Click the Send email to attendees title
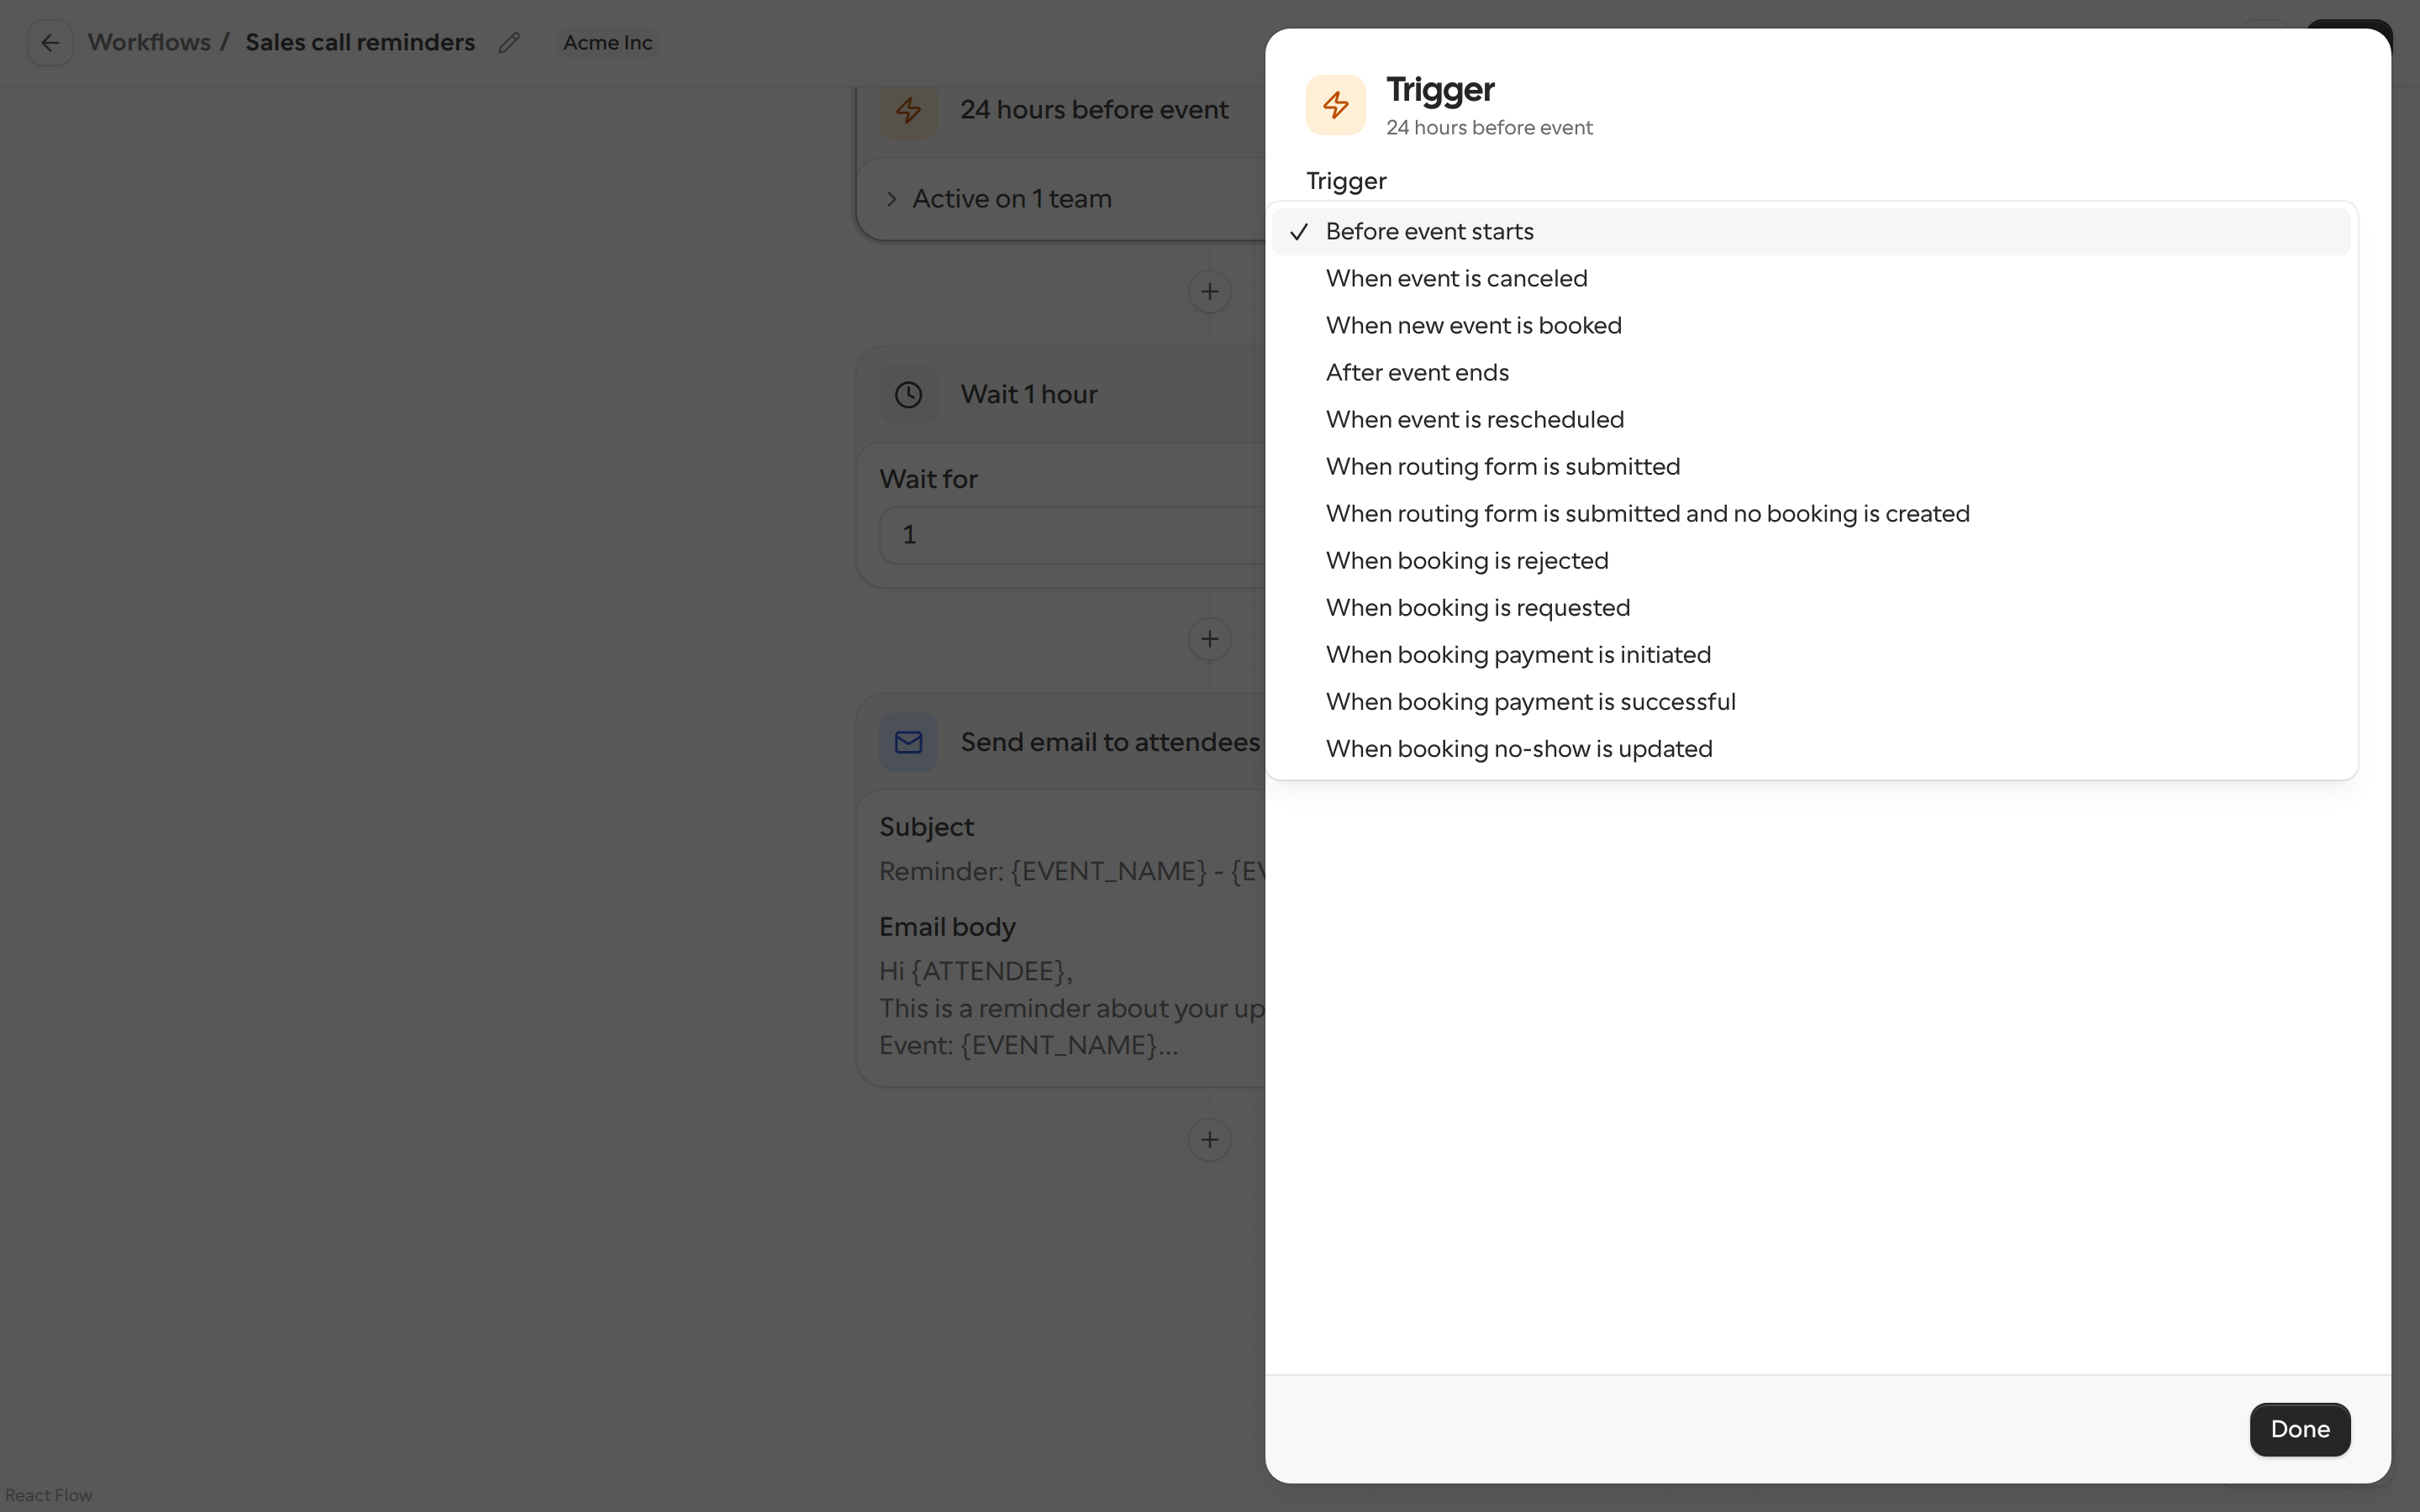2420x1512 pixels. click(x=1110, y=742)
